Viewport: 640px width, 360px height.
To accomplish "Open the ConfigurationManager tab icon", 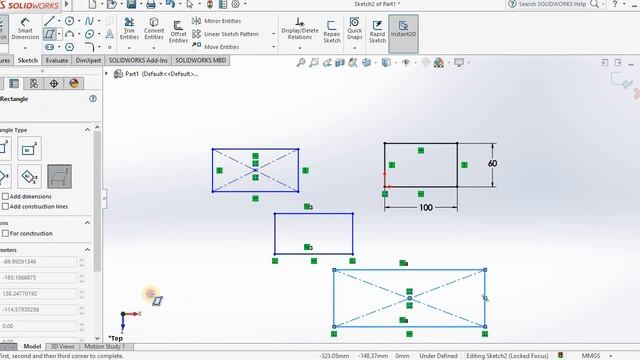I will pos(34,83).
